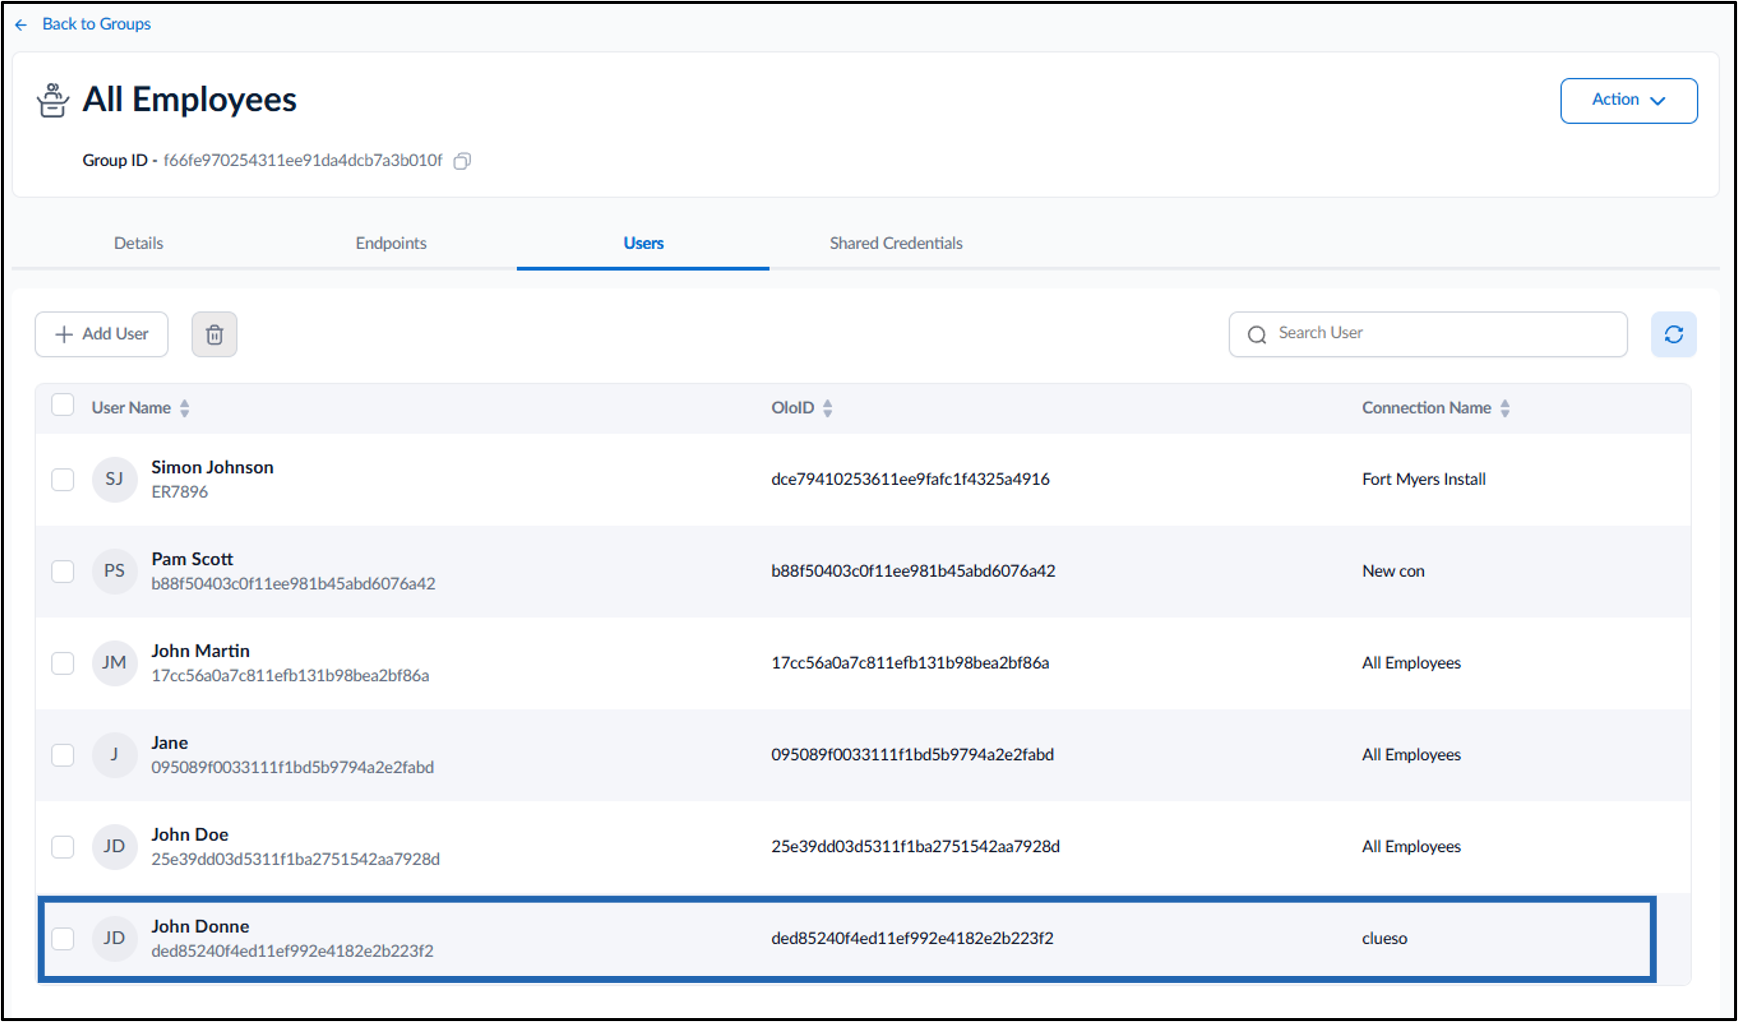1738x1022 pixels.
Task: Click the ER7896 user ID text
Action: coord(180,492)
